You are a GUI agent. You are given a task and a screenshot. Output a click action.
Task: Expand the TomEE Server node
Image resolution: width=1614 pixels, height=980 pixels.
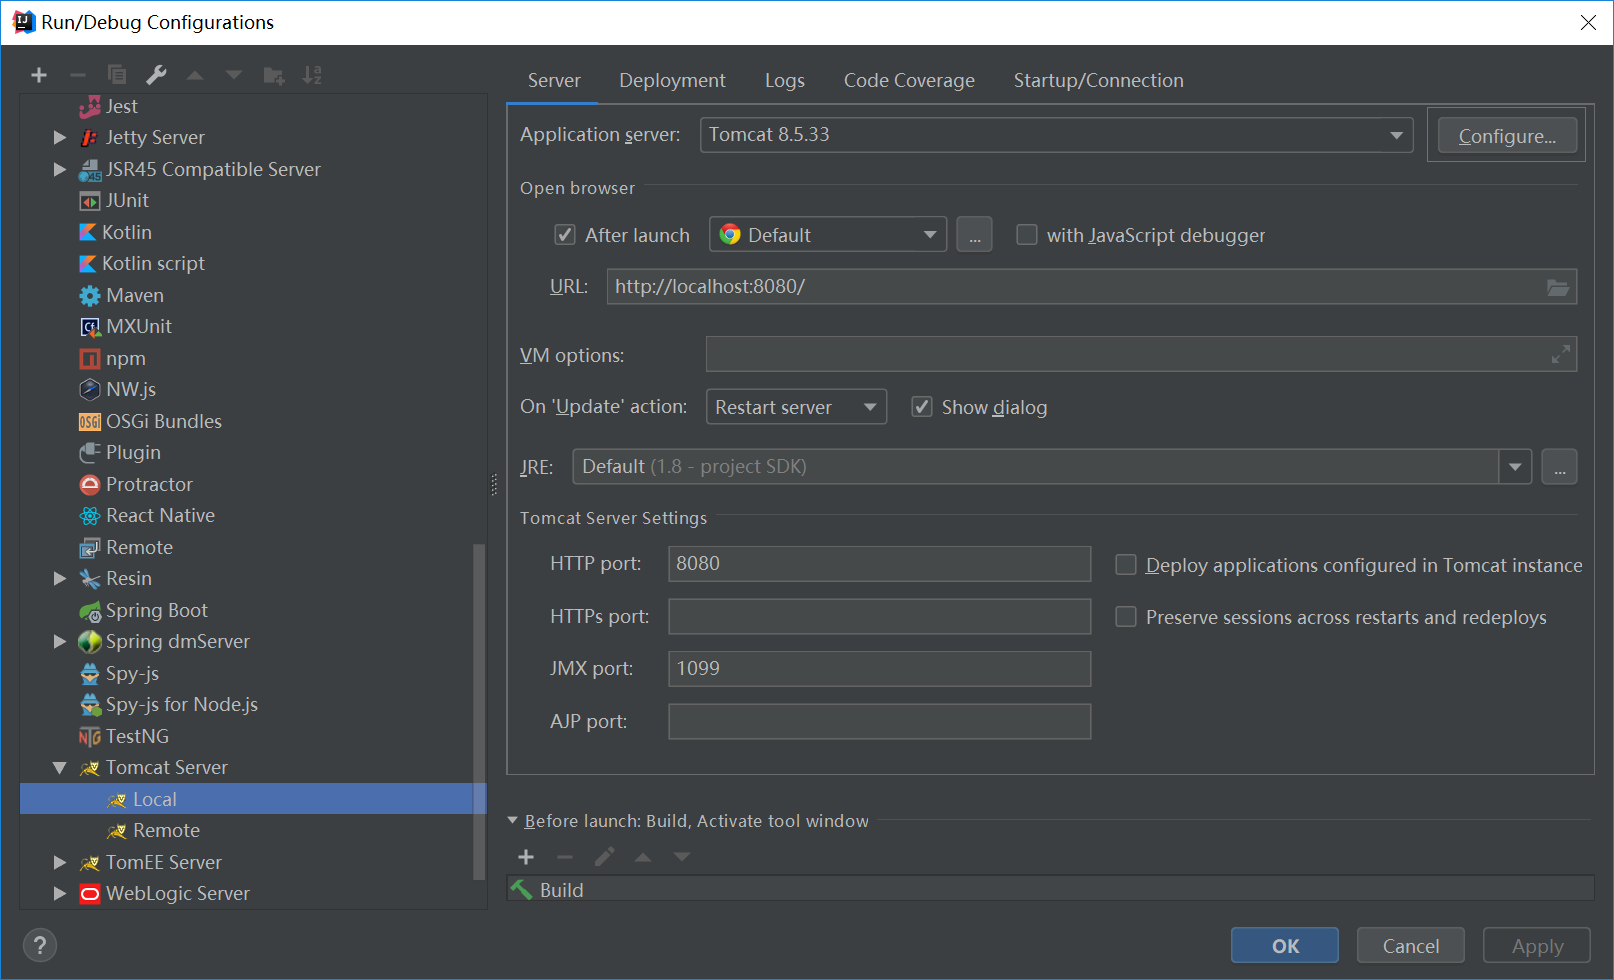(60, 862)
